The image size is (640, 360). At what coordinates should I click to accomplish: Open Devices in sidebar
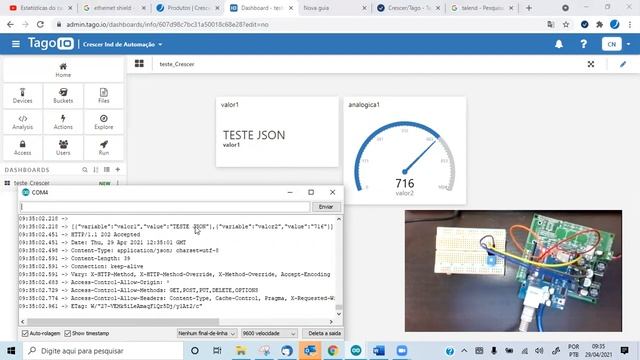click(22, 96)
